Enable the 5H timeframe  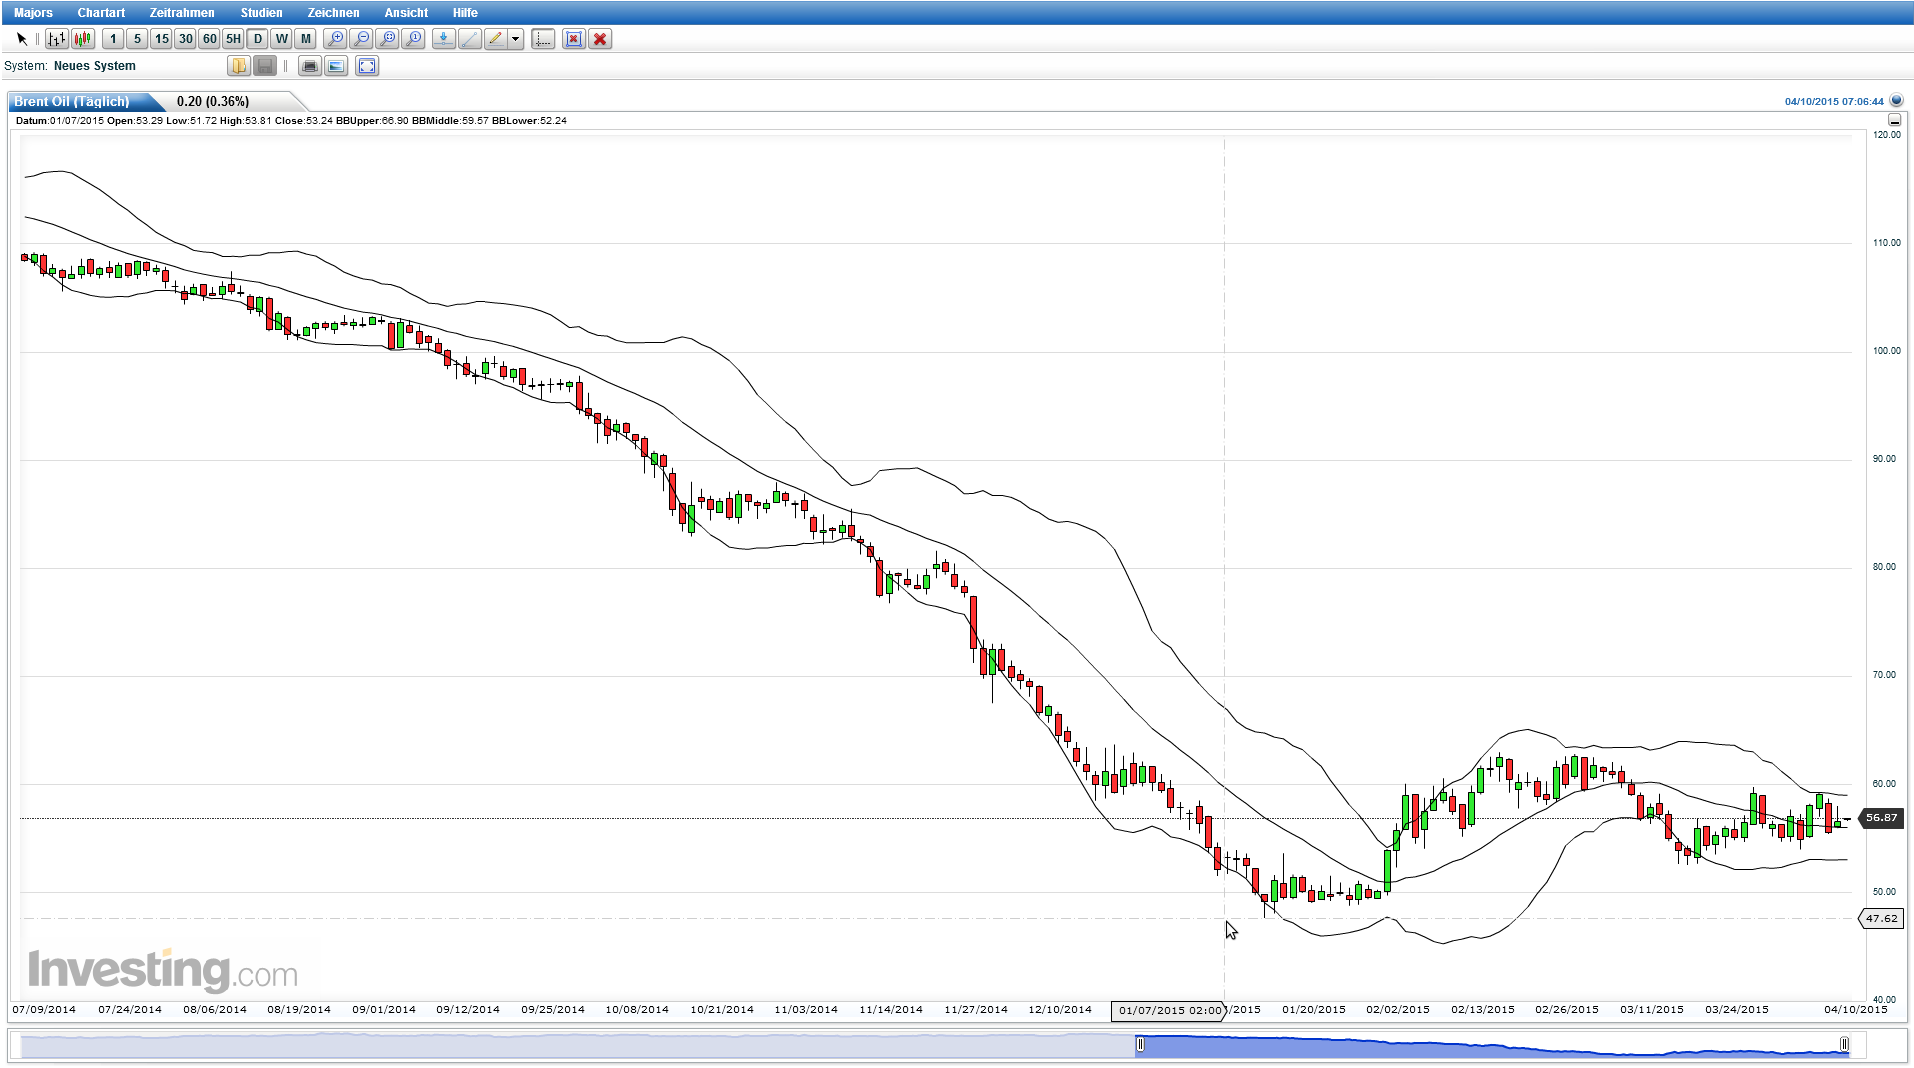point(232,39)
